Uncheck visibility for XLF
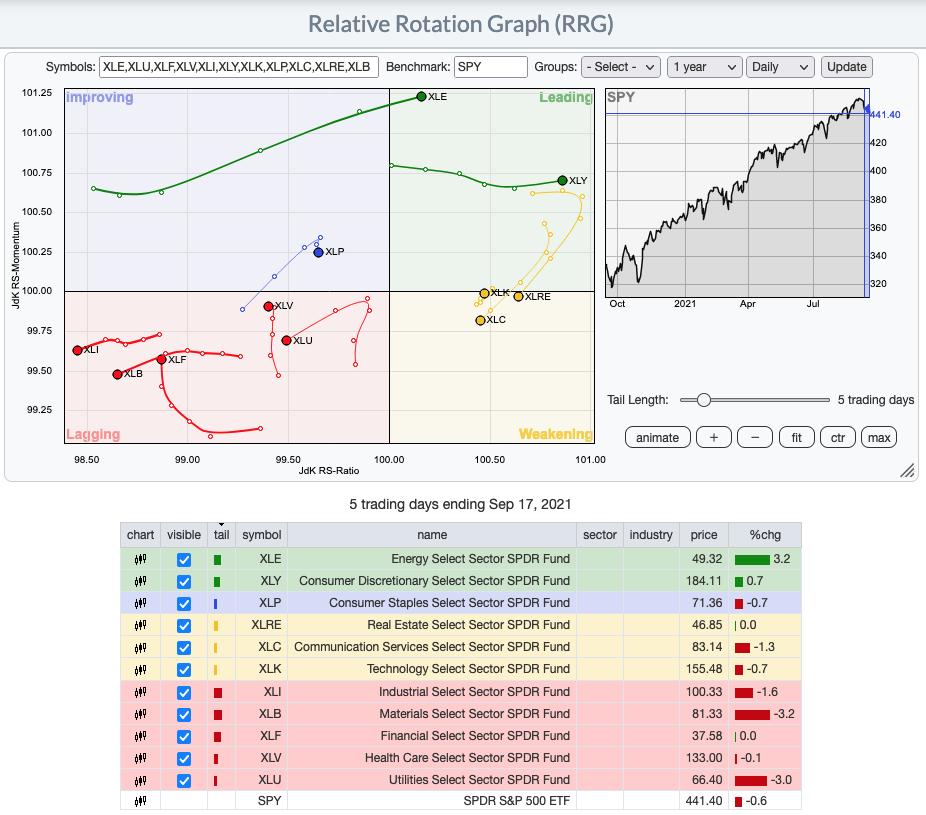 tap(184, 736)
